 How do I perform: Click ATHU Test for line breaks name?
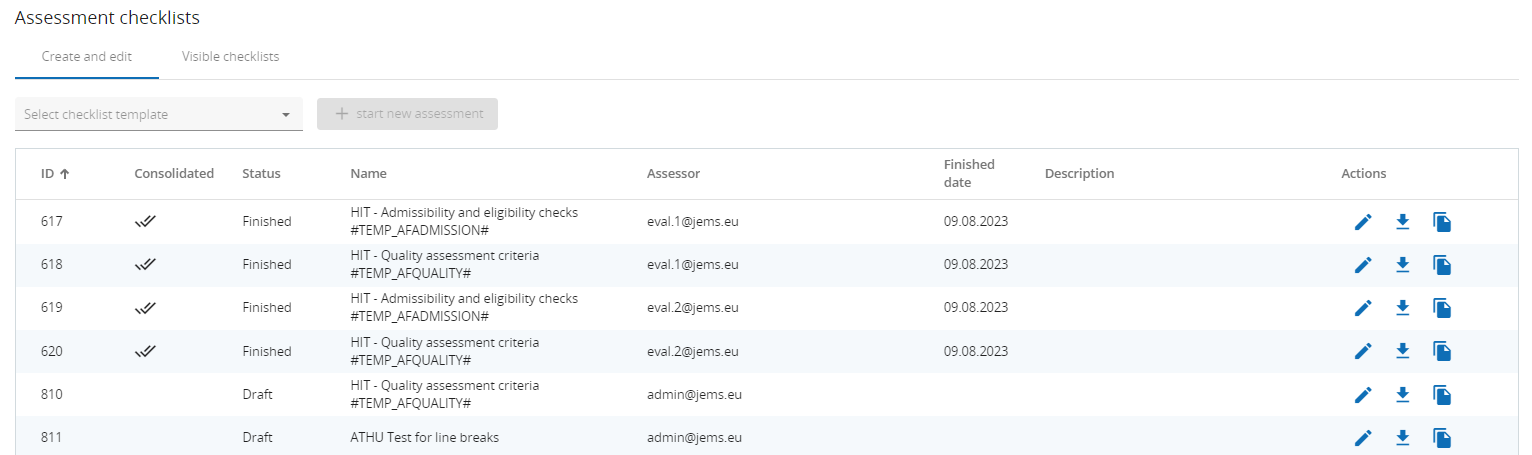(425, 438)
